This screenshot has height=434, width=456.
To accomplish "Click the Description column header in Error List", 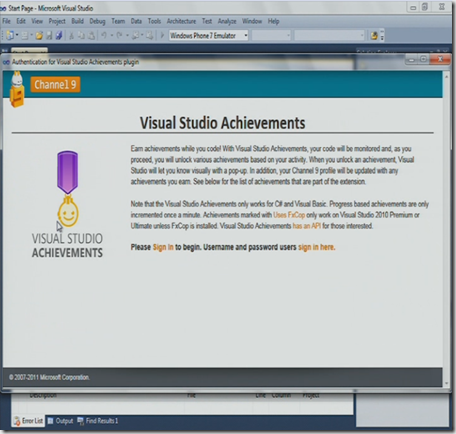I will click(x=43, y=395).
